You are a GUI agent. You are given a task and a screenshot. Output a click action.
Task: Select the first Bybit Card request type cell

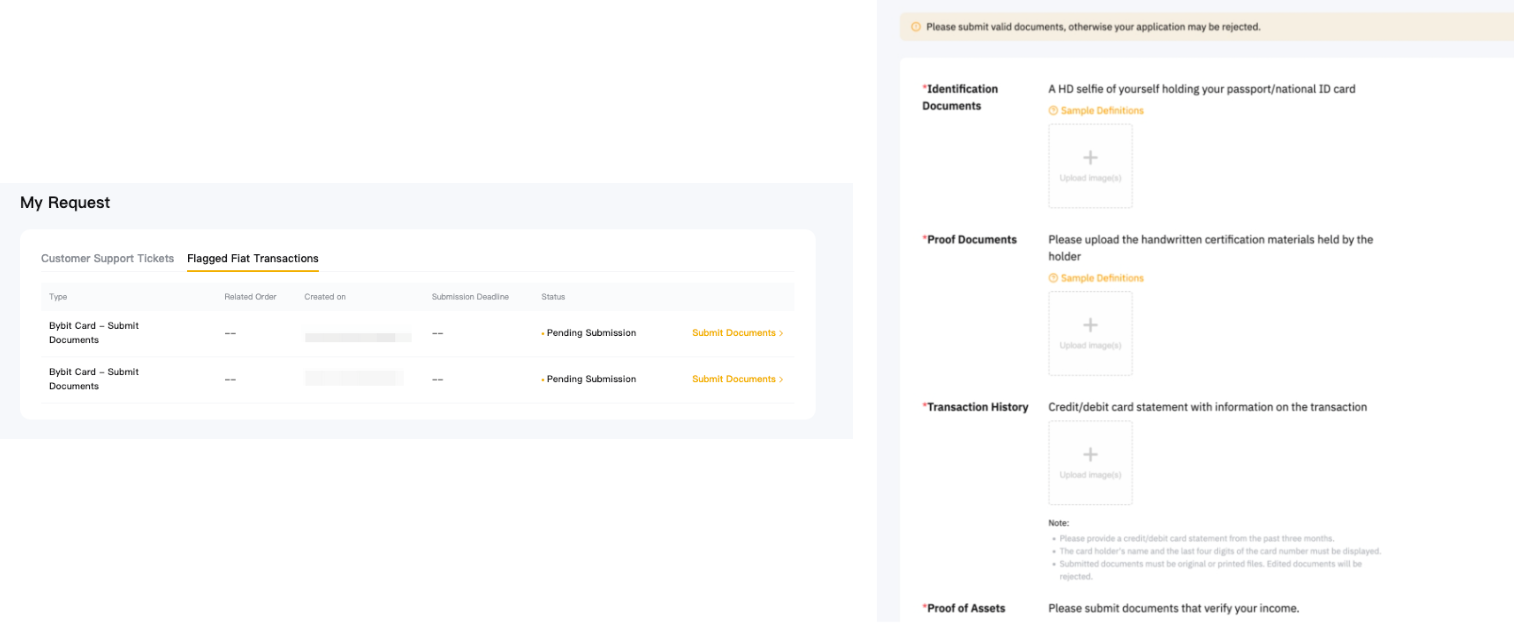94,333
